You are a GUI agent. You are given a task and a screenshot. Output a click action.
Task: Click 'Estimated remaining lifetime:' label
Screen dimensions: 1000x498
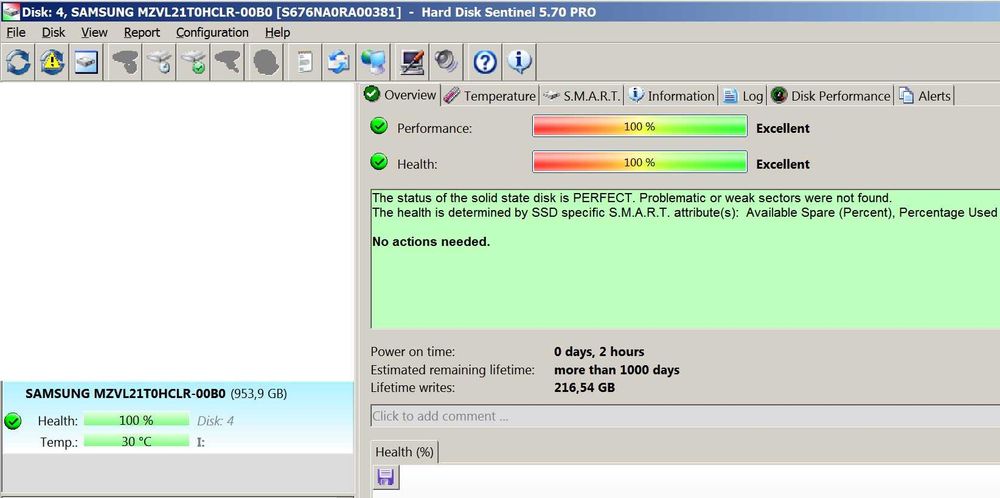point(451,370)
